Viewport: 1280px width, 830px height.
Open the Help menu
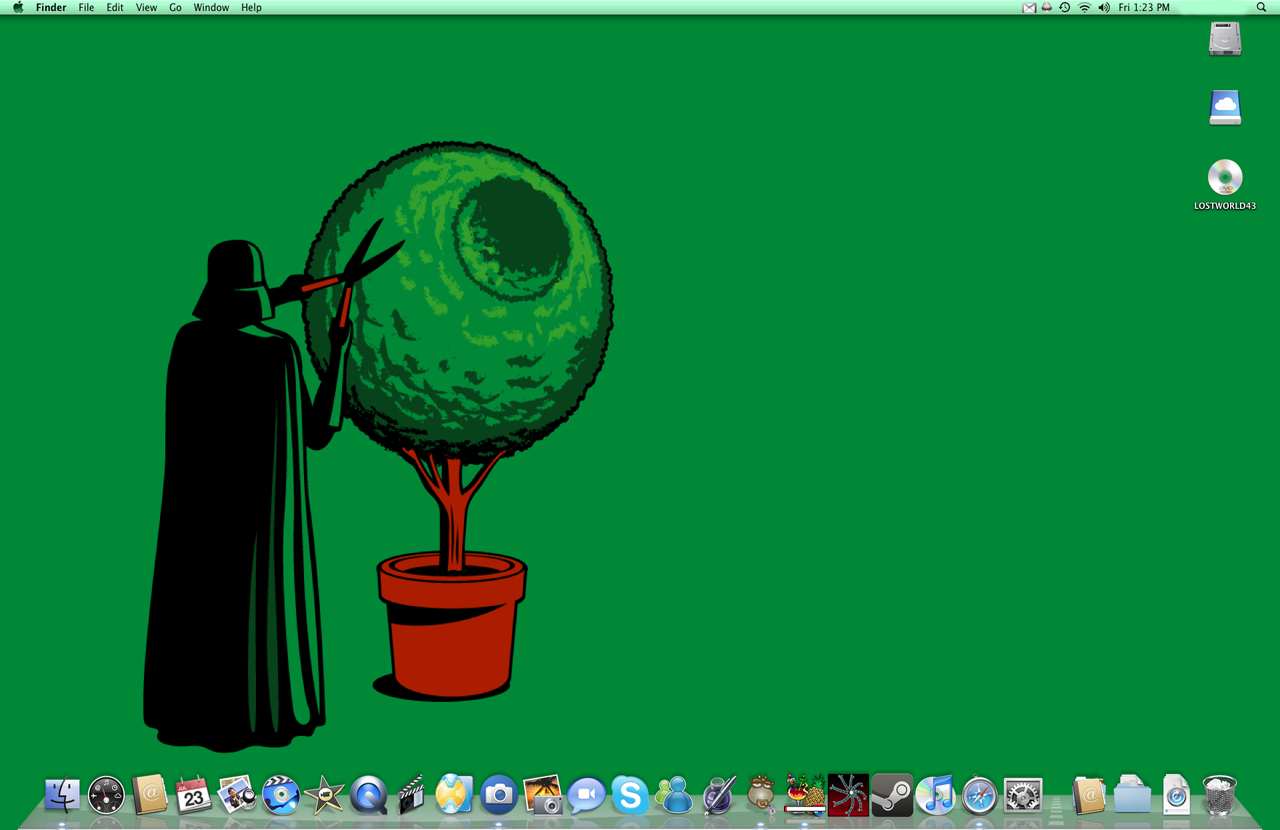251,7
